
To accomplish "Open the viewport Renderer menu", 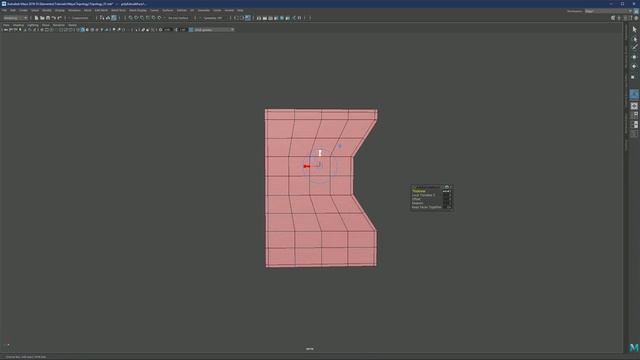I will (x=59, y=25).
